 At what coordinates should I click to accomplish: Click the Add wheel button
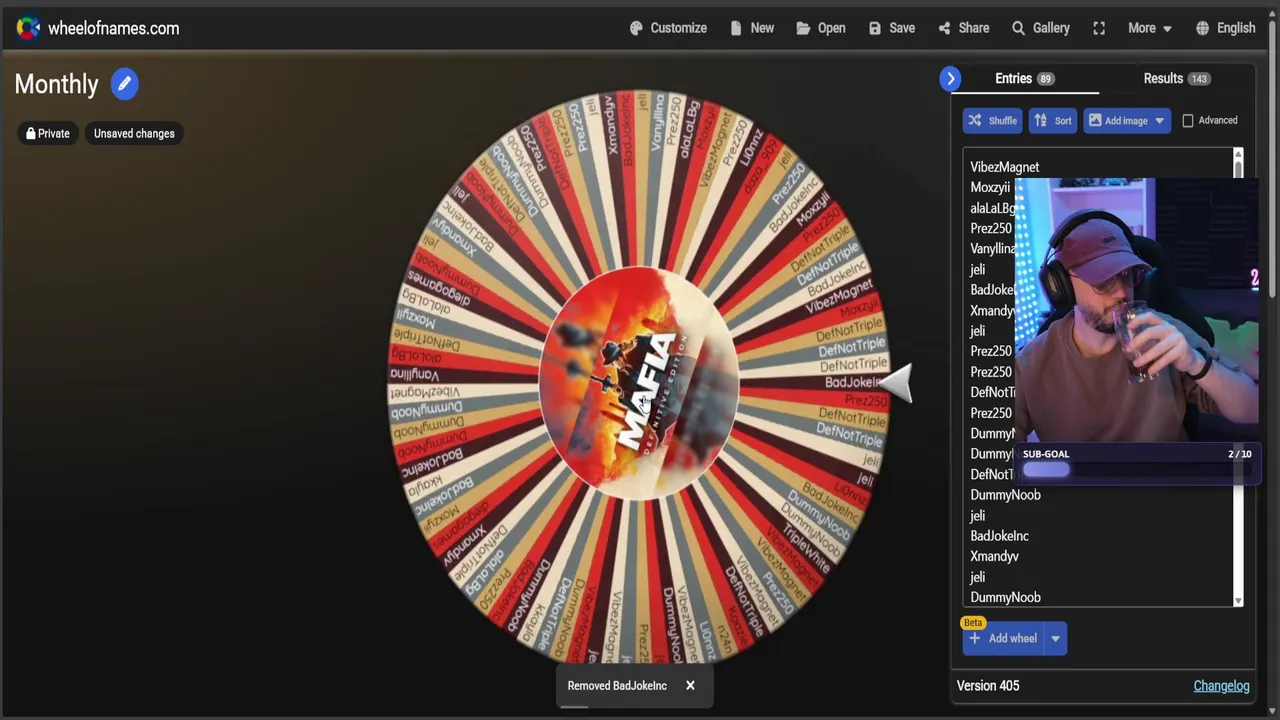[1003, 638]
